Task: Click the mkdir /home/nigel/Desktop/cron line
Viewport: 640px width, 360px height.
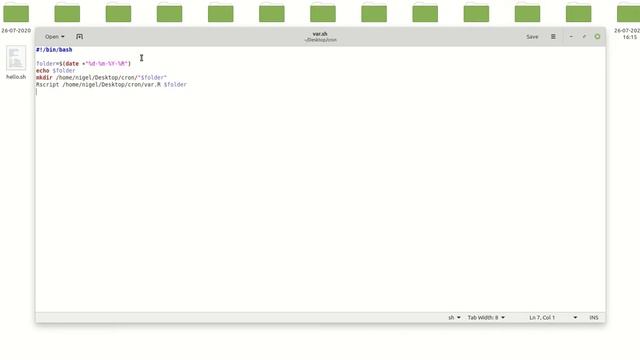Action: point(101,78)
